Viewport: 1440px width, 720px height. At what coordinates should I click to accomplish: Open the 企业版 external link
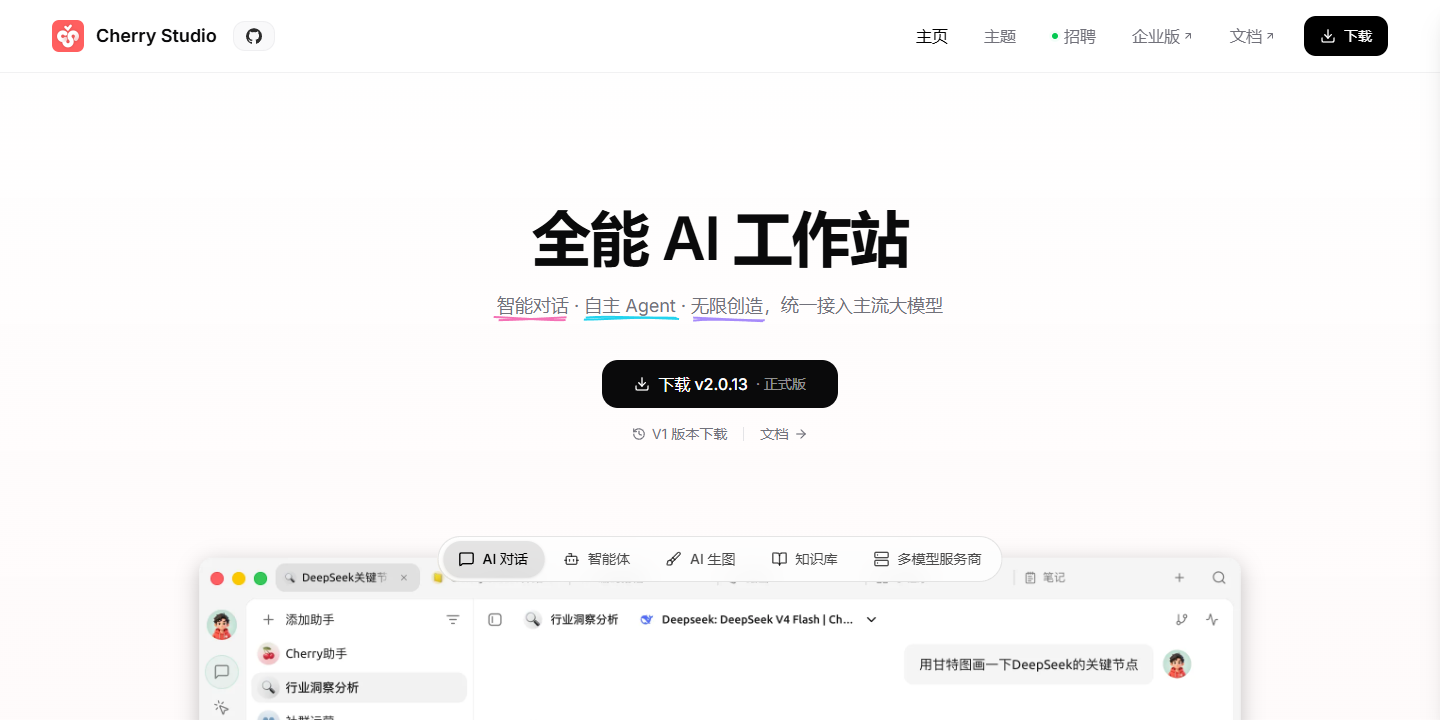(x=1162, y=36)
